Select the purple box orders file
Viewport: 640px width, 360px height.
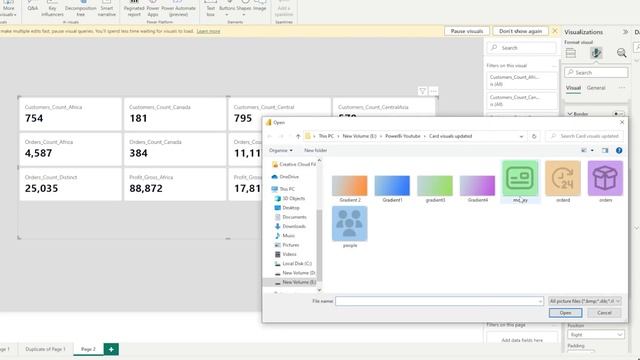tap(605, 182)
